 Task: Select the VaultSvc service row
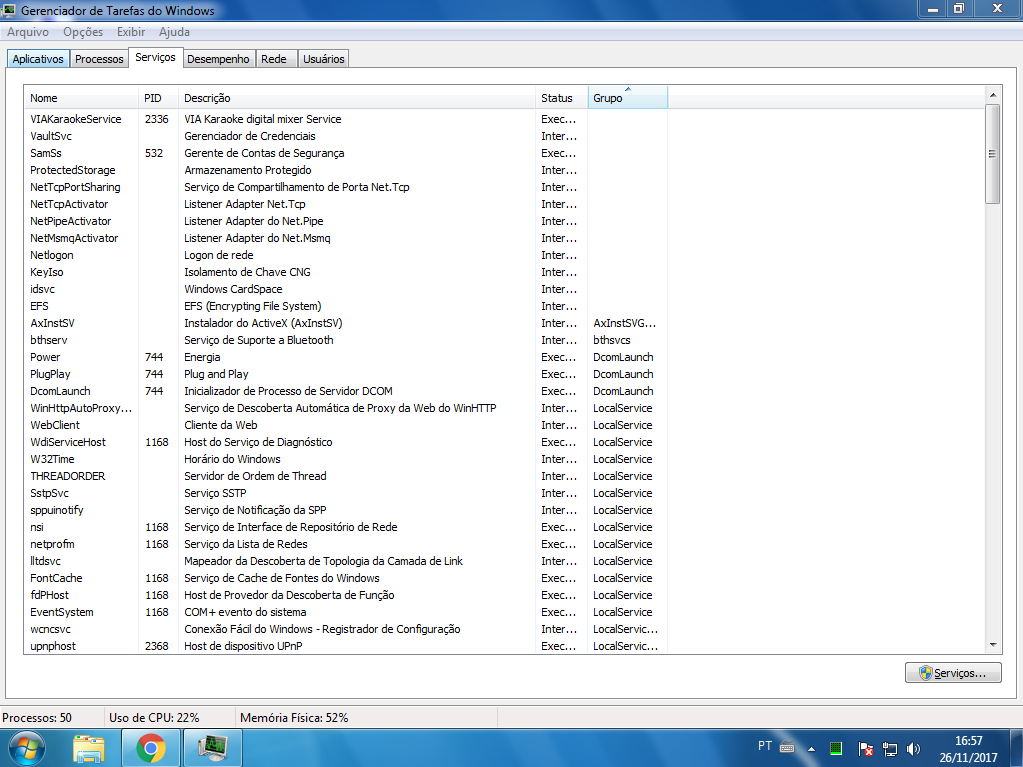click(x=346, y=136)
